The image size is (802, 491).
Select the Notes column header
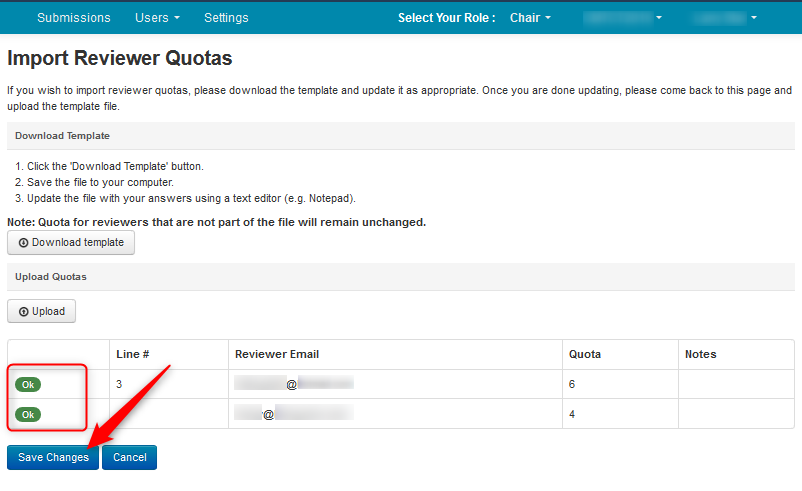point(700,354)
